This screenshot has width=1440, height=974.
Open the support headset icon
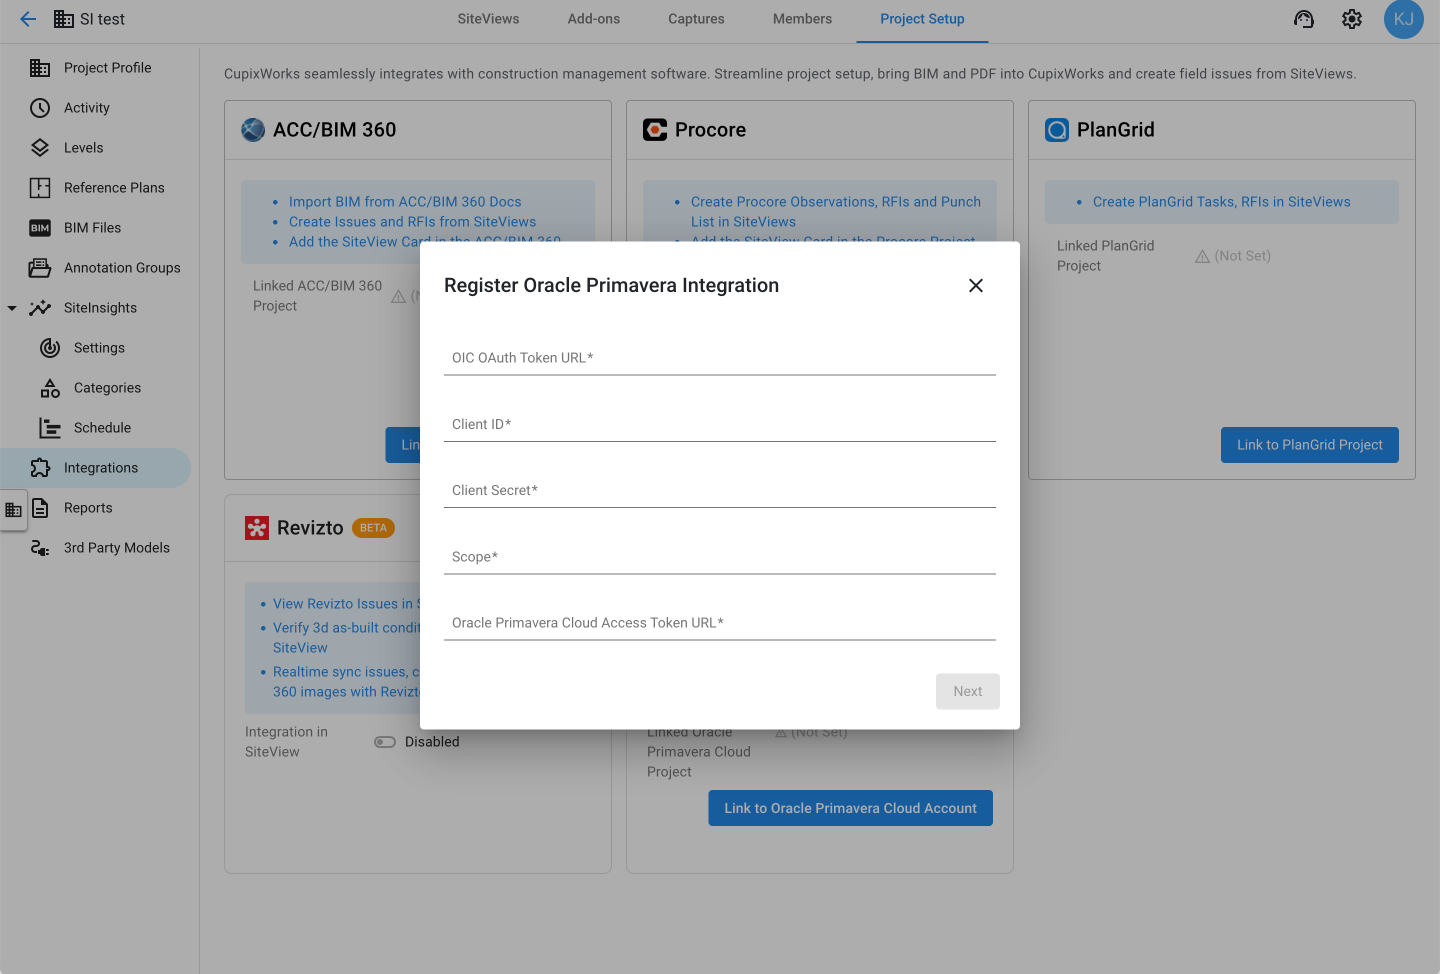pyautogui.click(x=1304, y=19)
